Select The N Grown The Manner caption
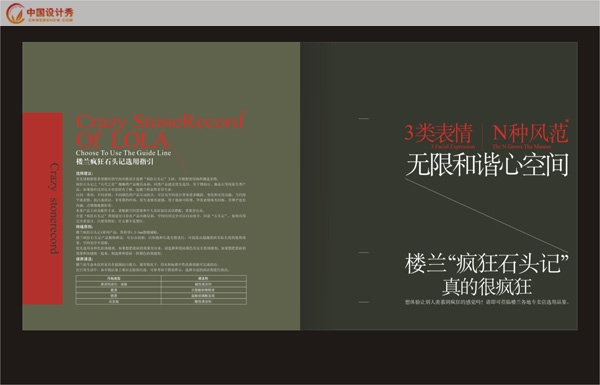Screen dimensions: 600x385 point(522,147)
